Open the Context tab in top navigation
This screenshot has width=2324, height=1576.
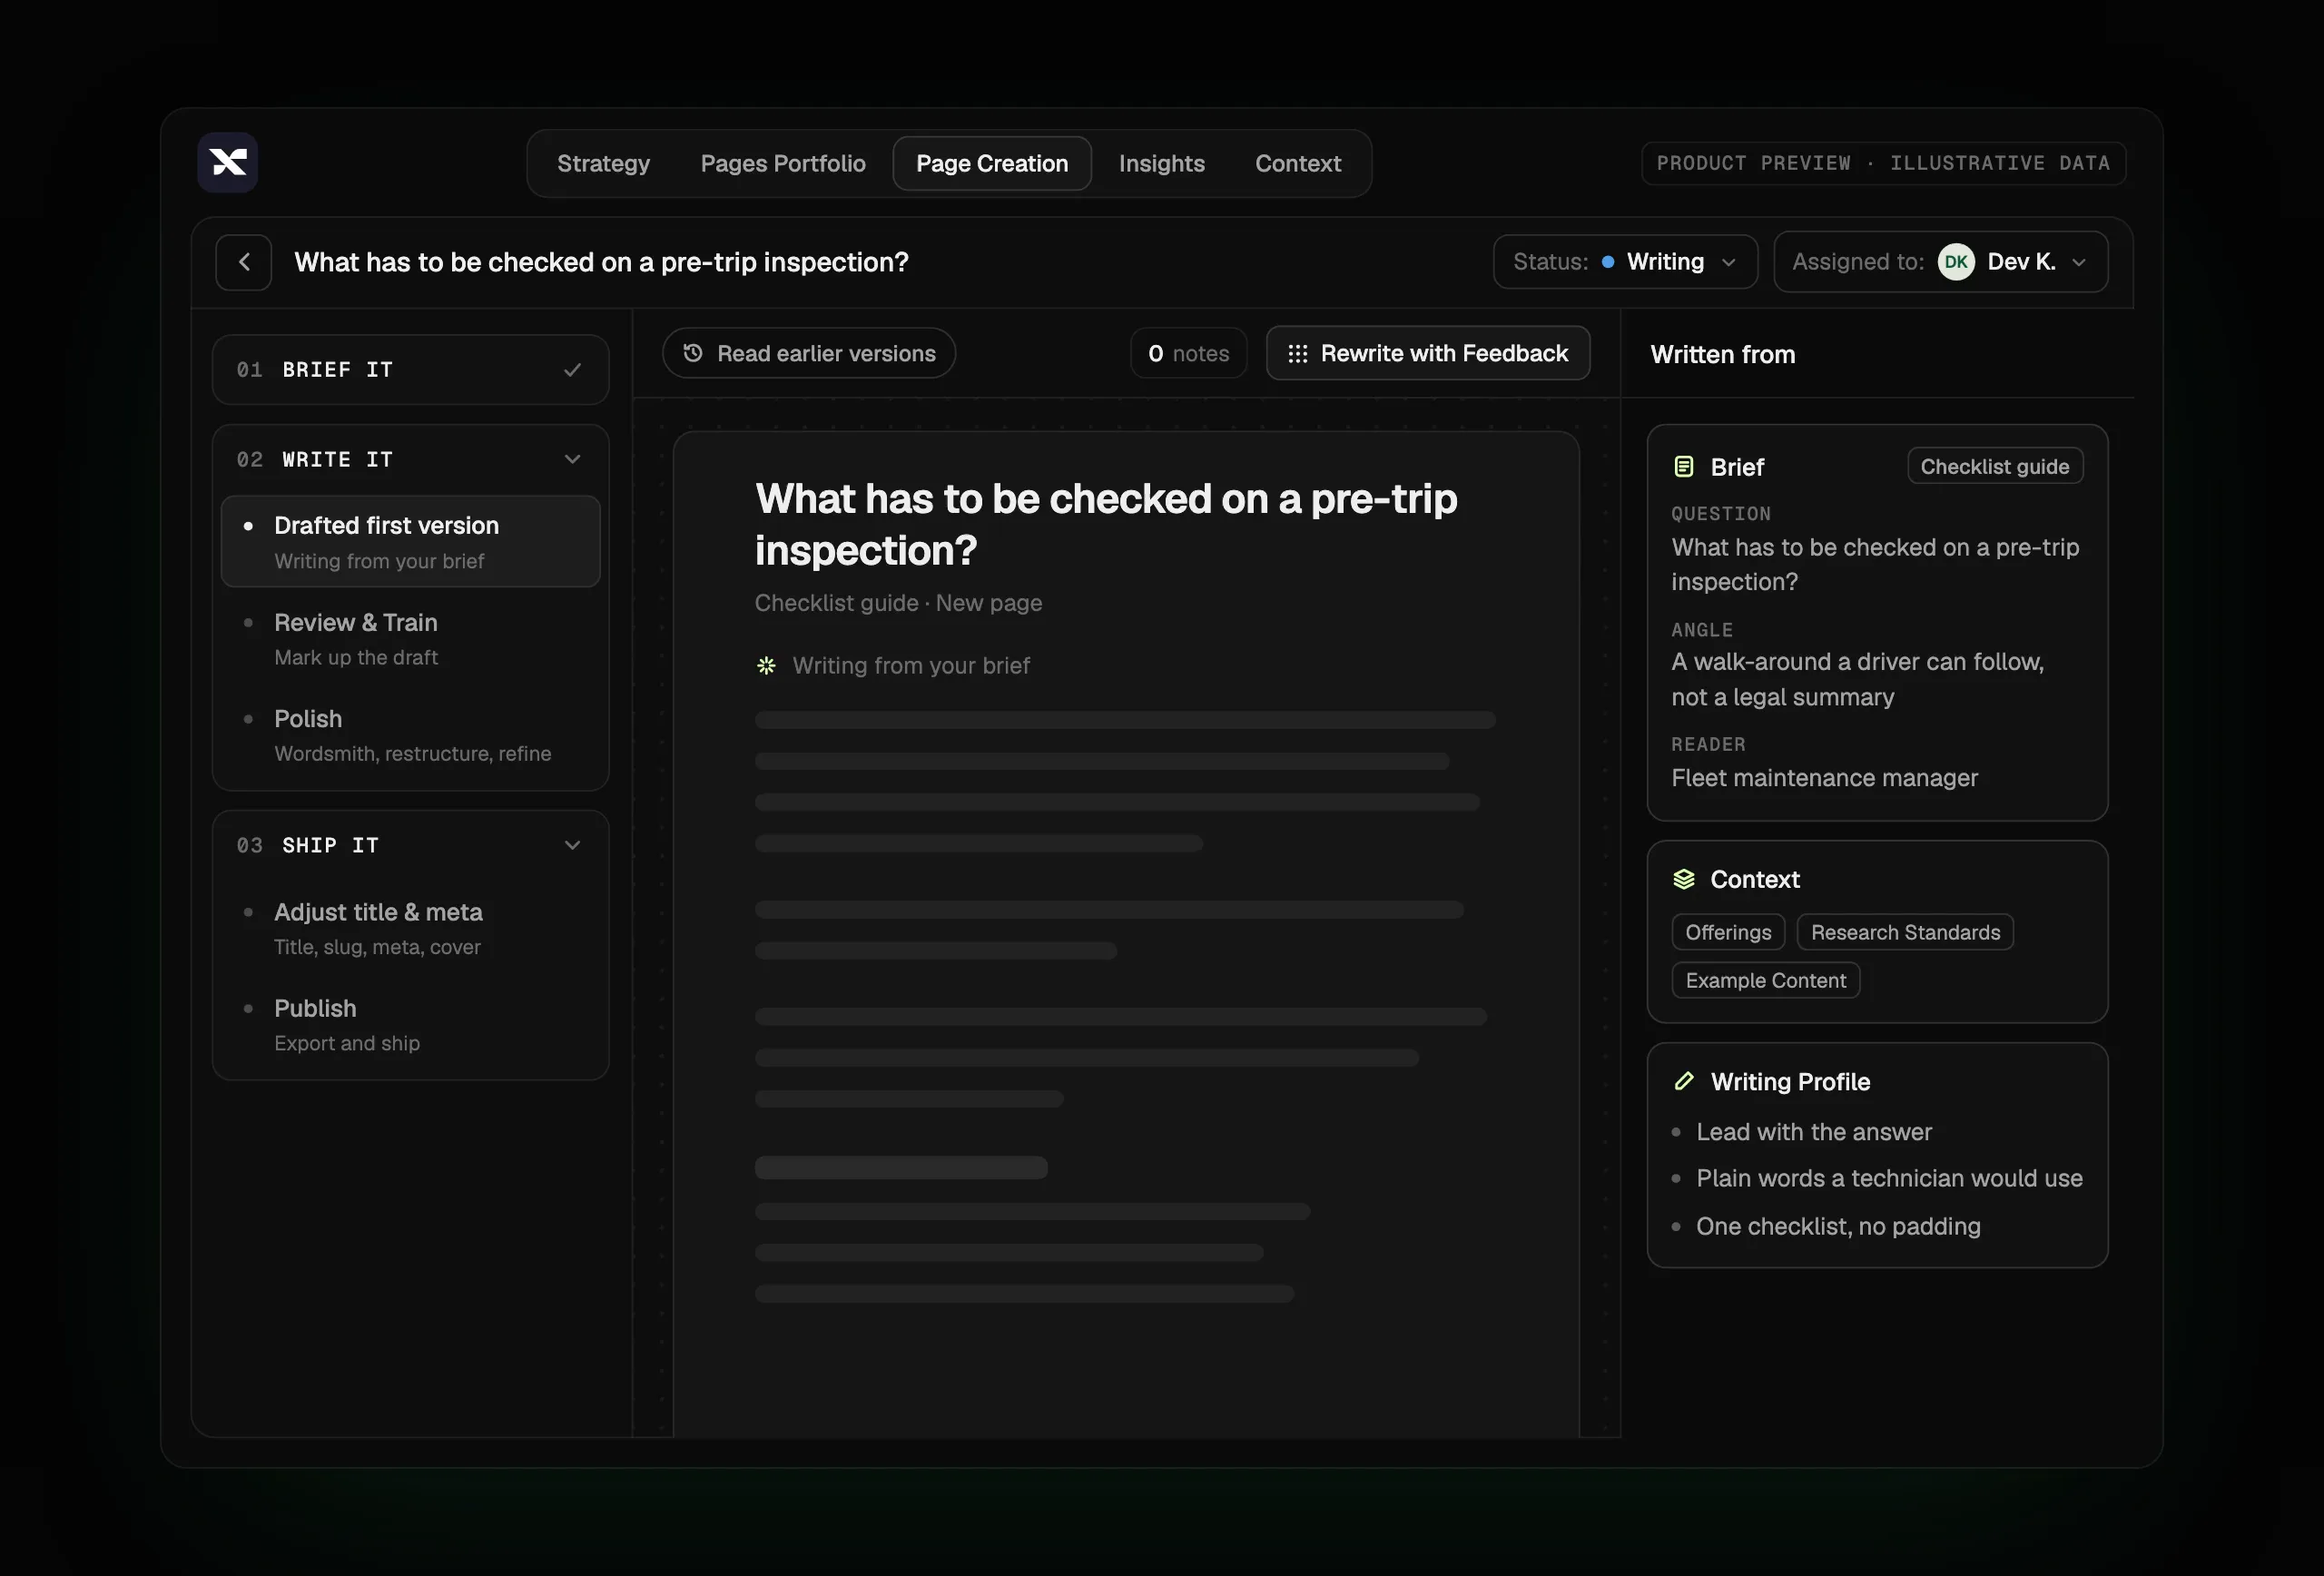tap(1298, 164)
